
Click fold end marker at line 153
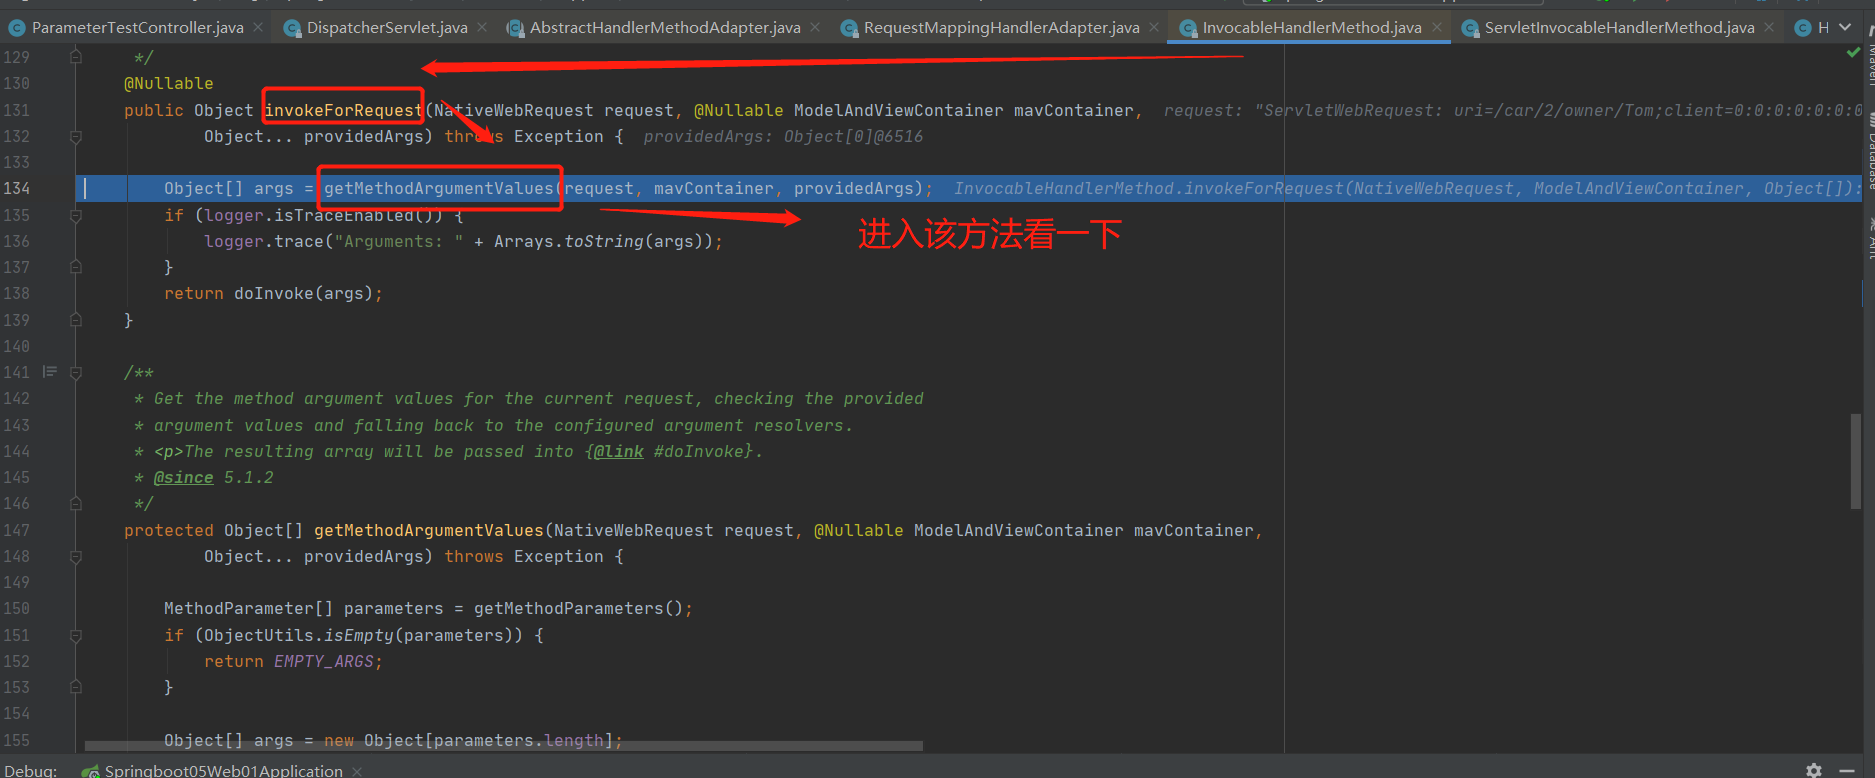click(76, 687)
